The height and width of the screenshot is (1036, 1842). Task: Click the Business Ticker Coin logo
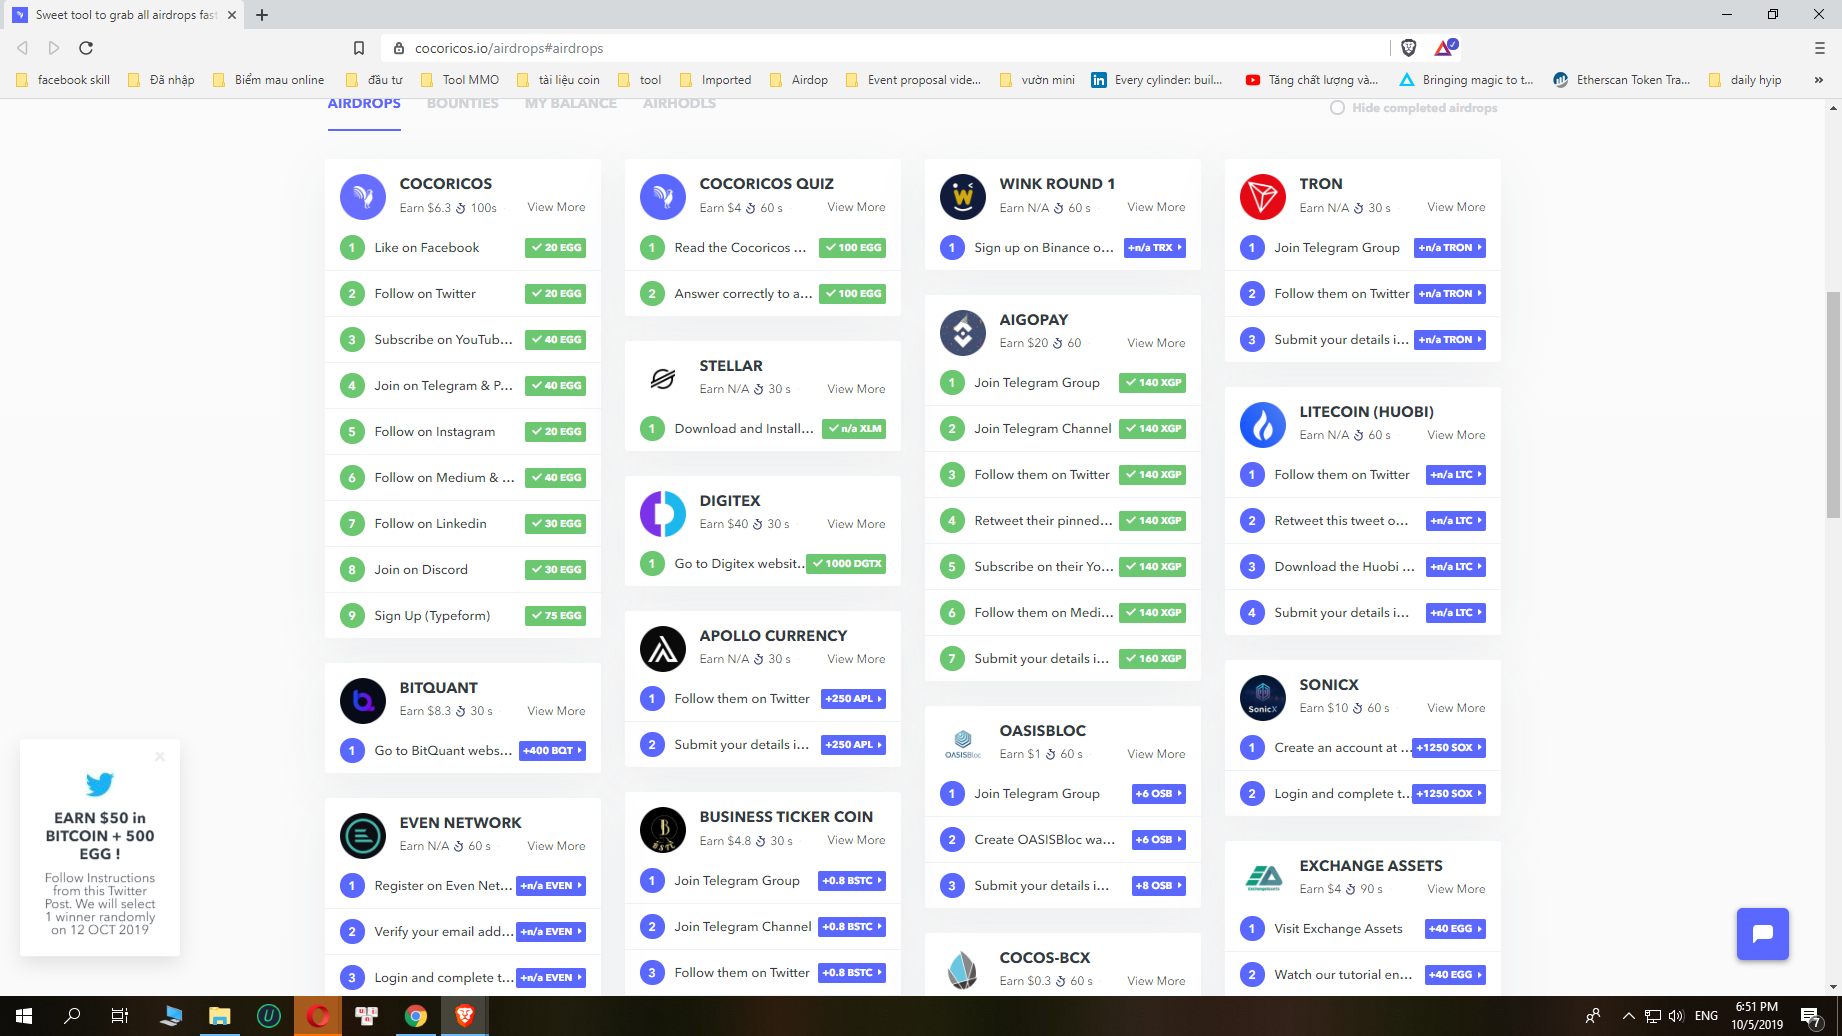tap(662, 830)
